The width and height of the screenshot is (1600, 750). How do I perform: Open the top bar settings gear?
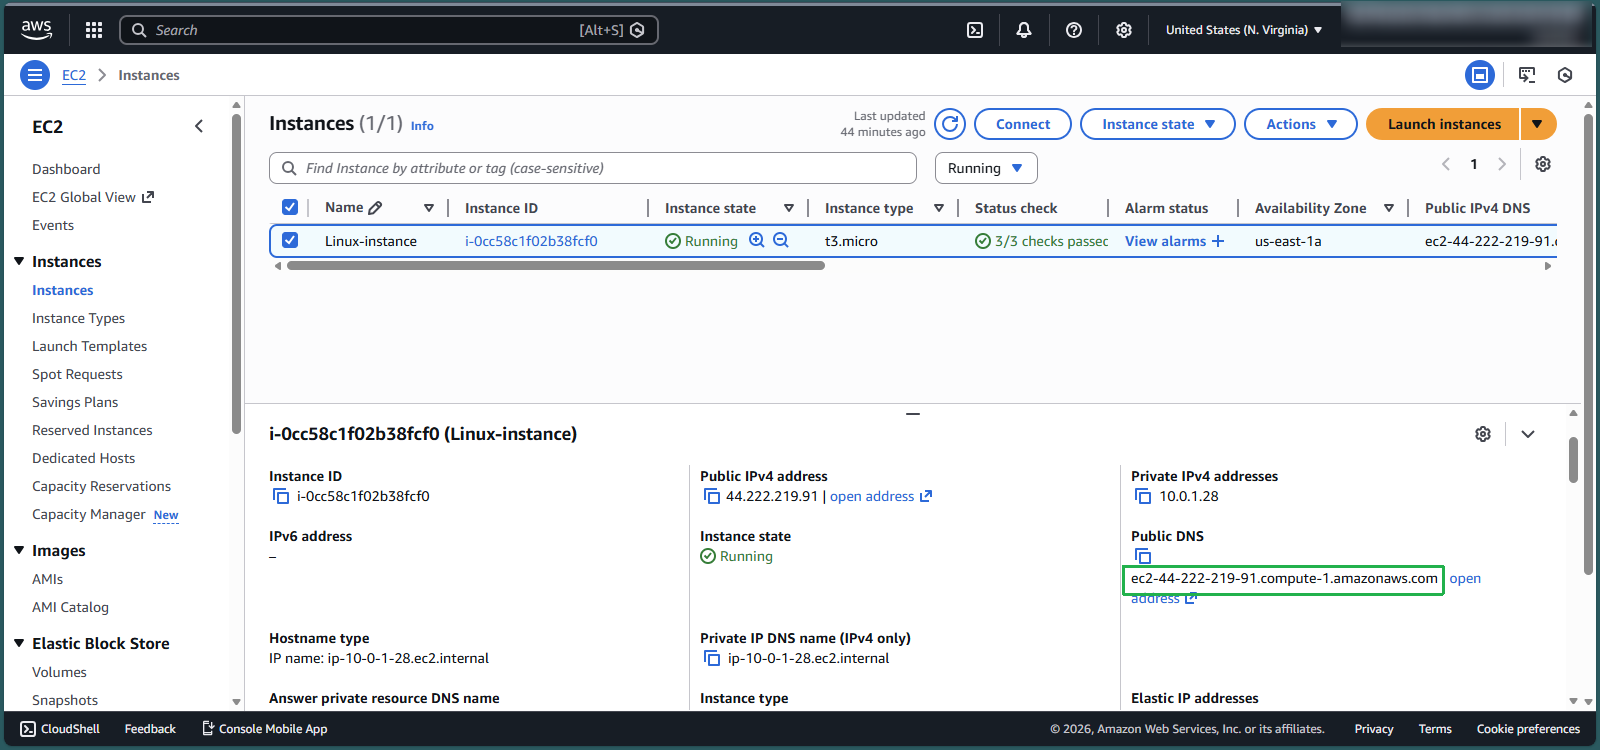[x=1124, y=30]
